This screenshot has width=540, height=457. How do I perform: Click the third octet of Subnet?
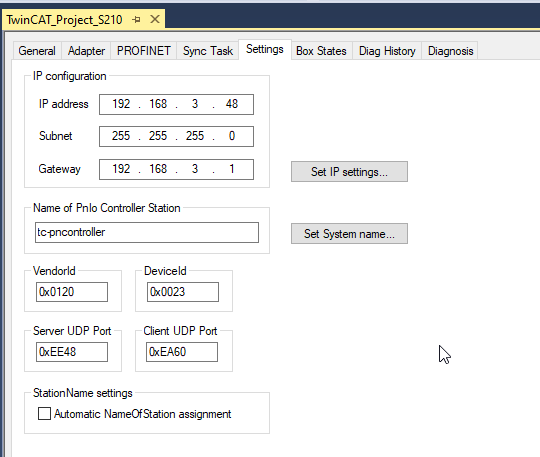pyautogui.click(x=195, y=136)
